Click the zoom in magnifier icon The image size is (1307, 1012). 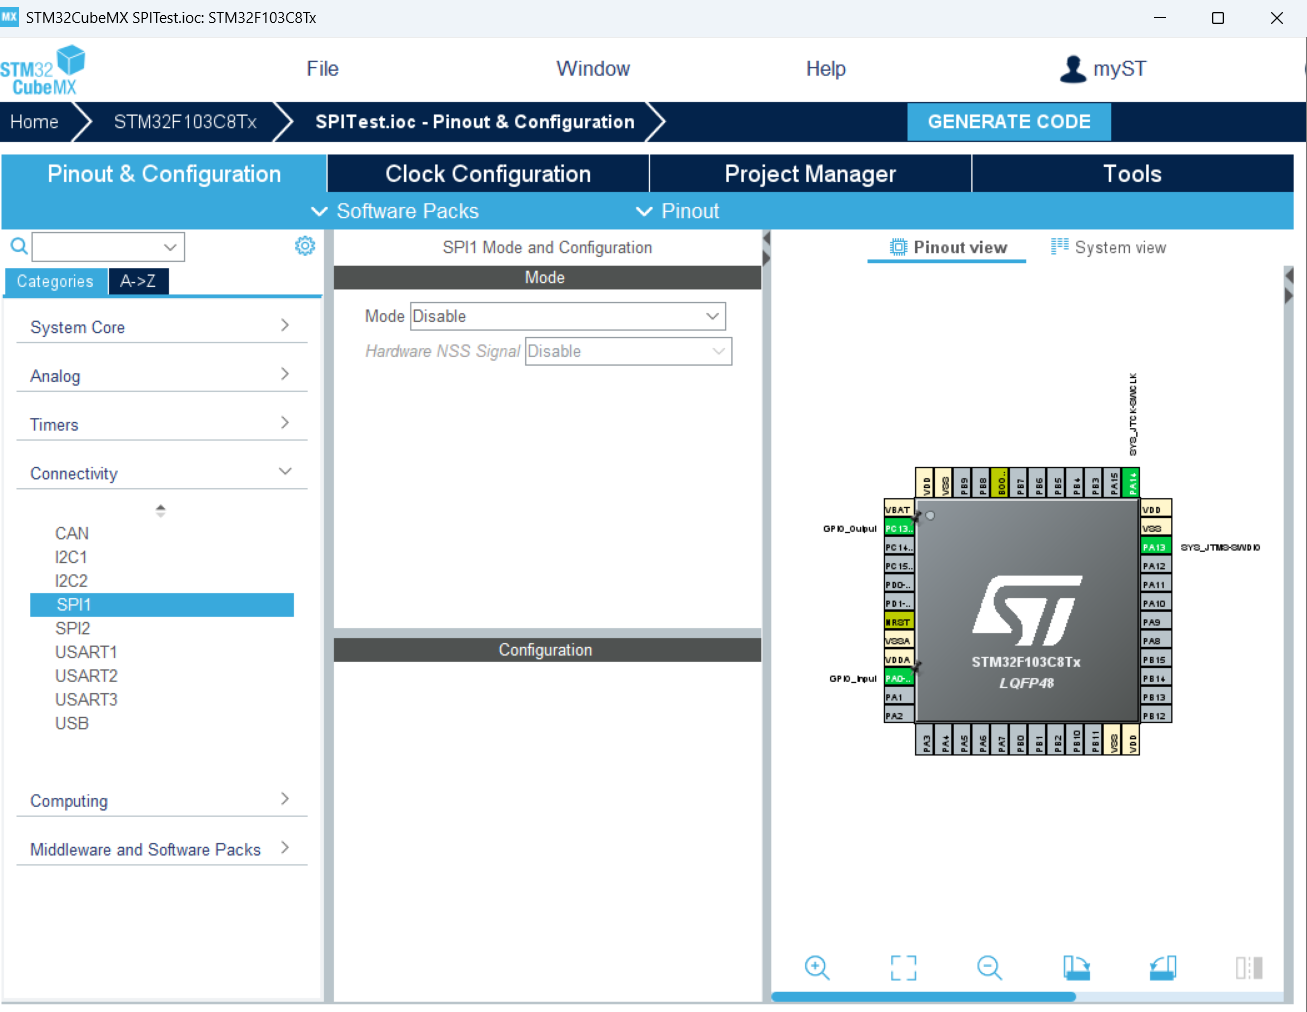tap(817, 967)
